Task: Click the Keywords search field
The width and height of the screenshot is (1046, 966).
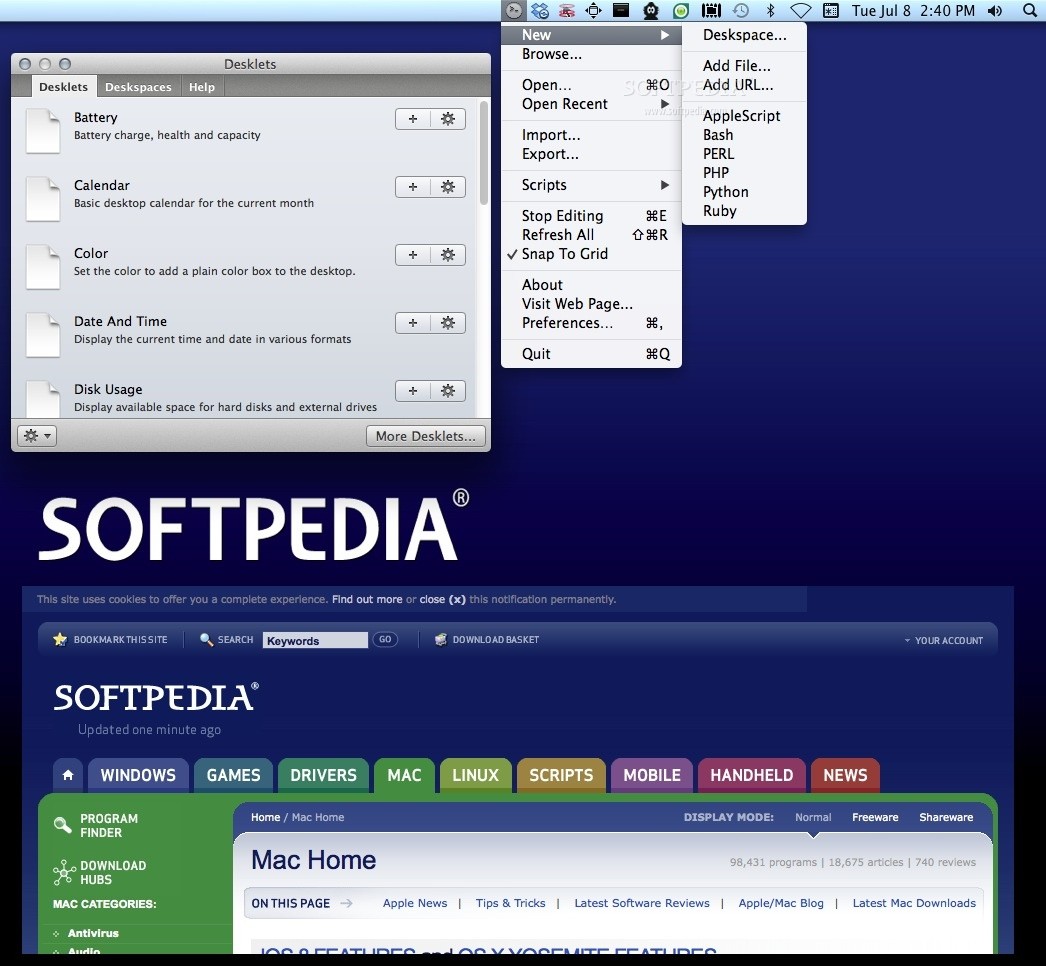Action: [315, 640]
